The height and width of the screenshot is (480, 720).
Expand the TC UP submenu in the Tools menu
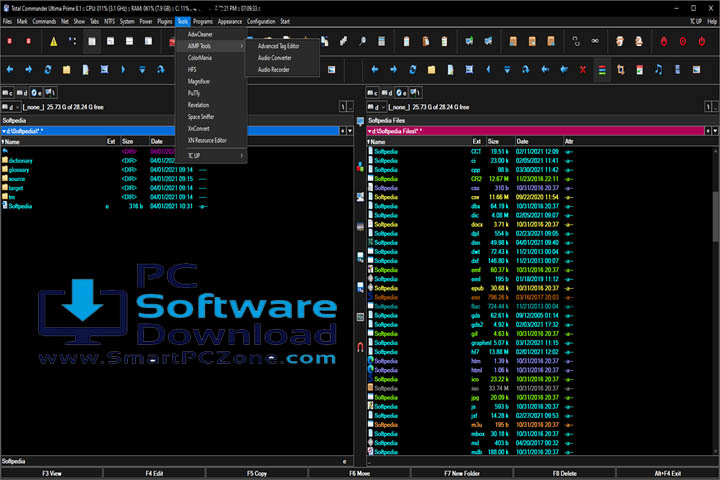pyautogui.click(x=211, y=156)
